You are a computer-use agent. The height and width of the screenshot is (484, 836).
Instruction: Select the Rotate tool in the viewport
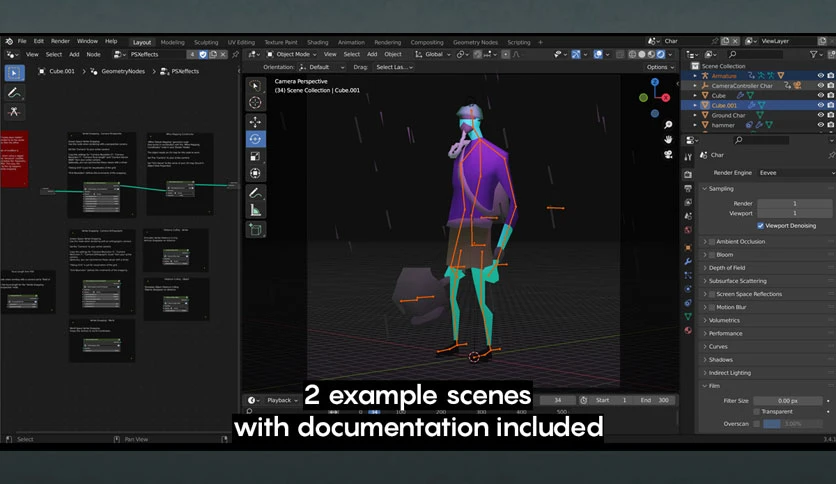[255, 139]
